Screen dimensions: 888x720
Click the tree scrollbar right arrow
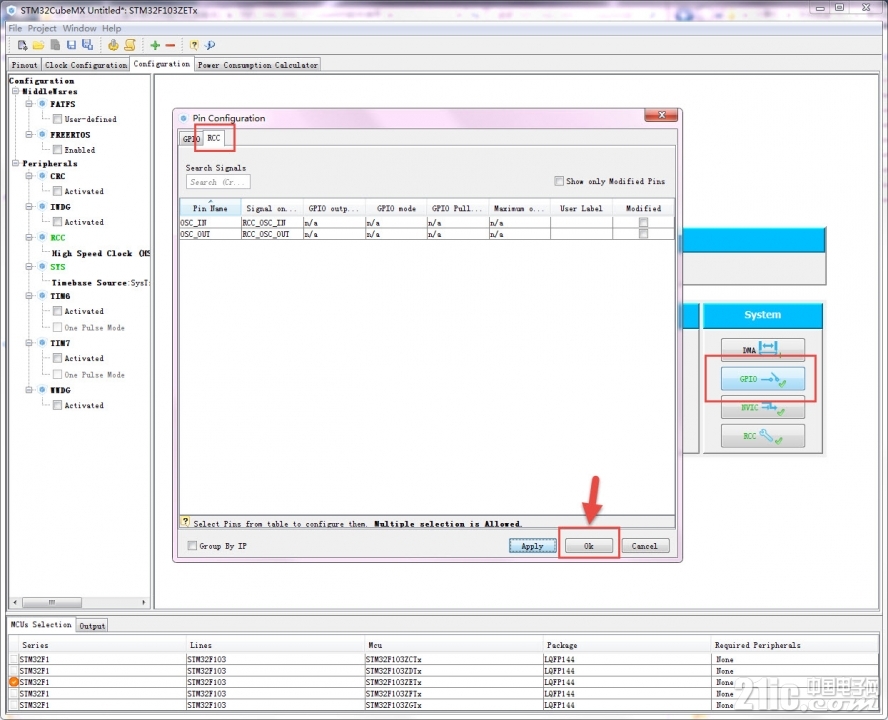144,602
